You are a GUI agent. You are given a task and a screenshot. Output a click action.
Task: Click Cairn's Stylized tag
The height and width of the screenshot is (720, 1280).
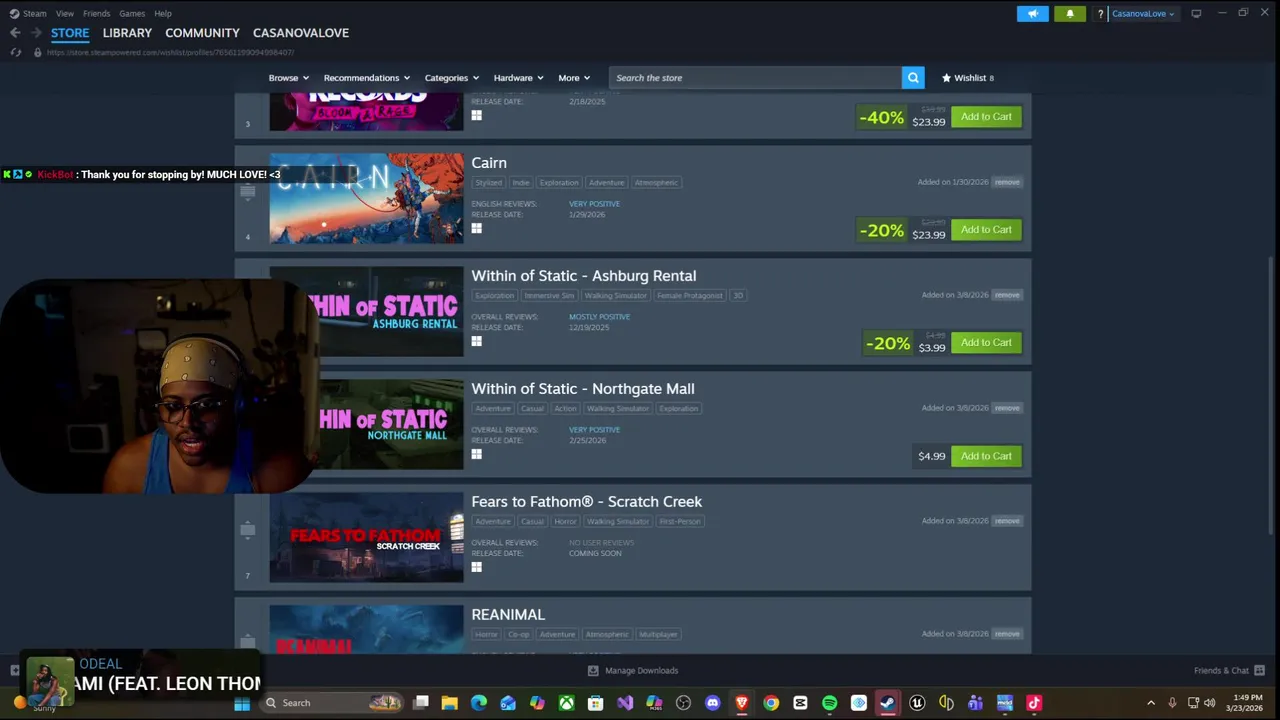click(488, 183)
